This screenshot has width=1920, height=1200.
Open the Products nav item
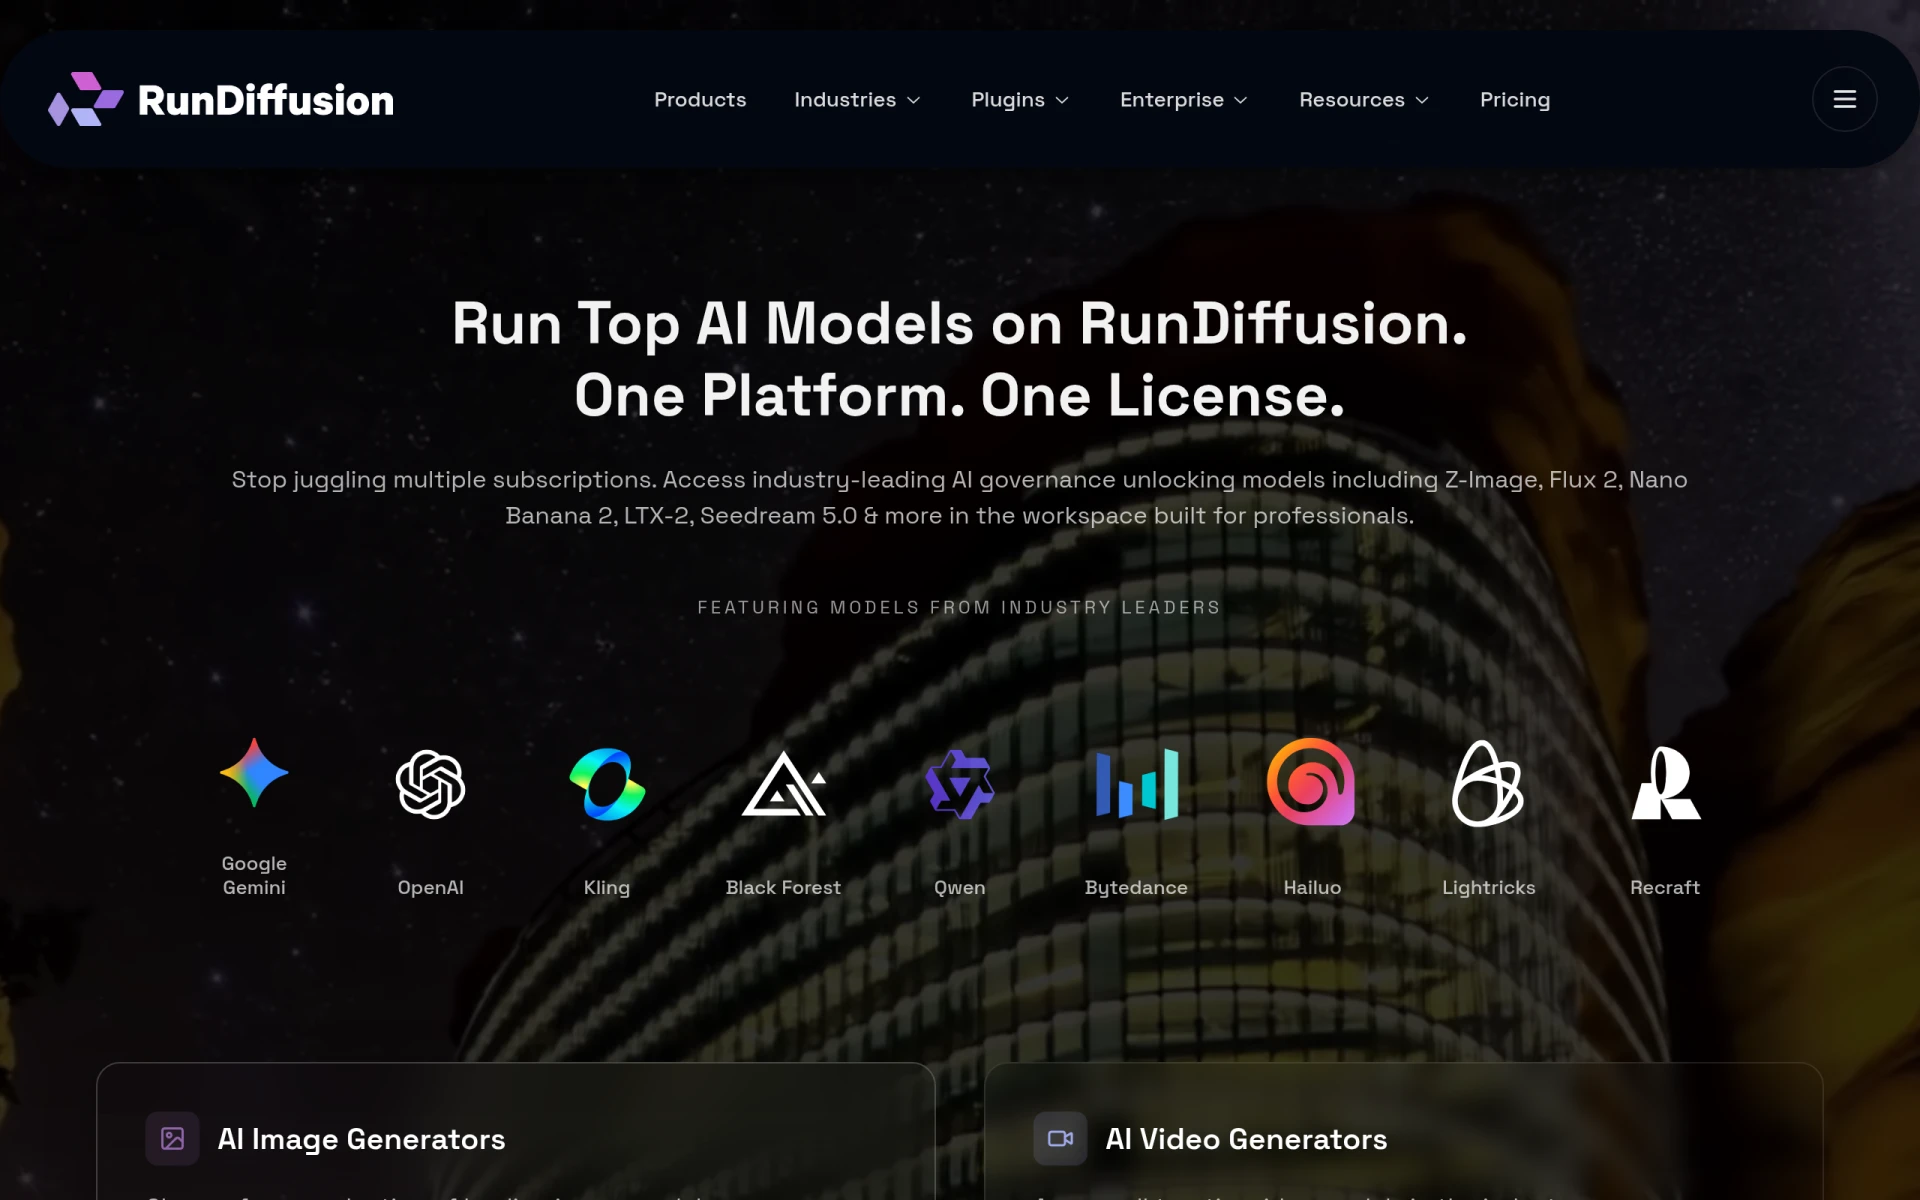[x=700, y=99]
